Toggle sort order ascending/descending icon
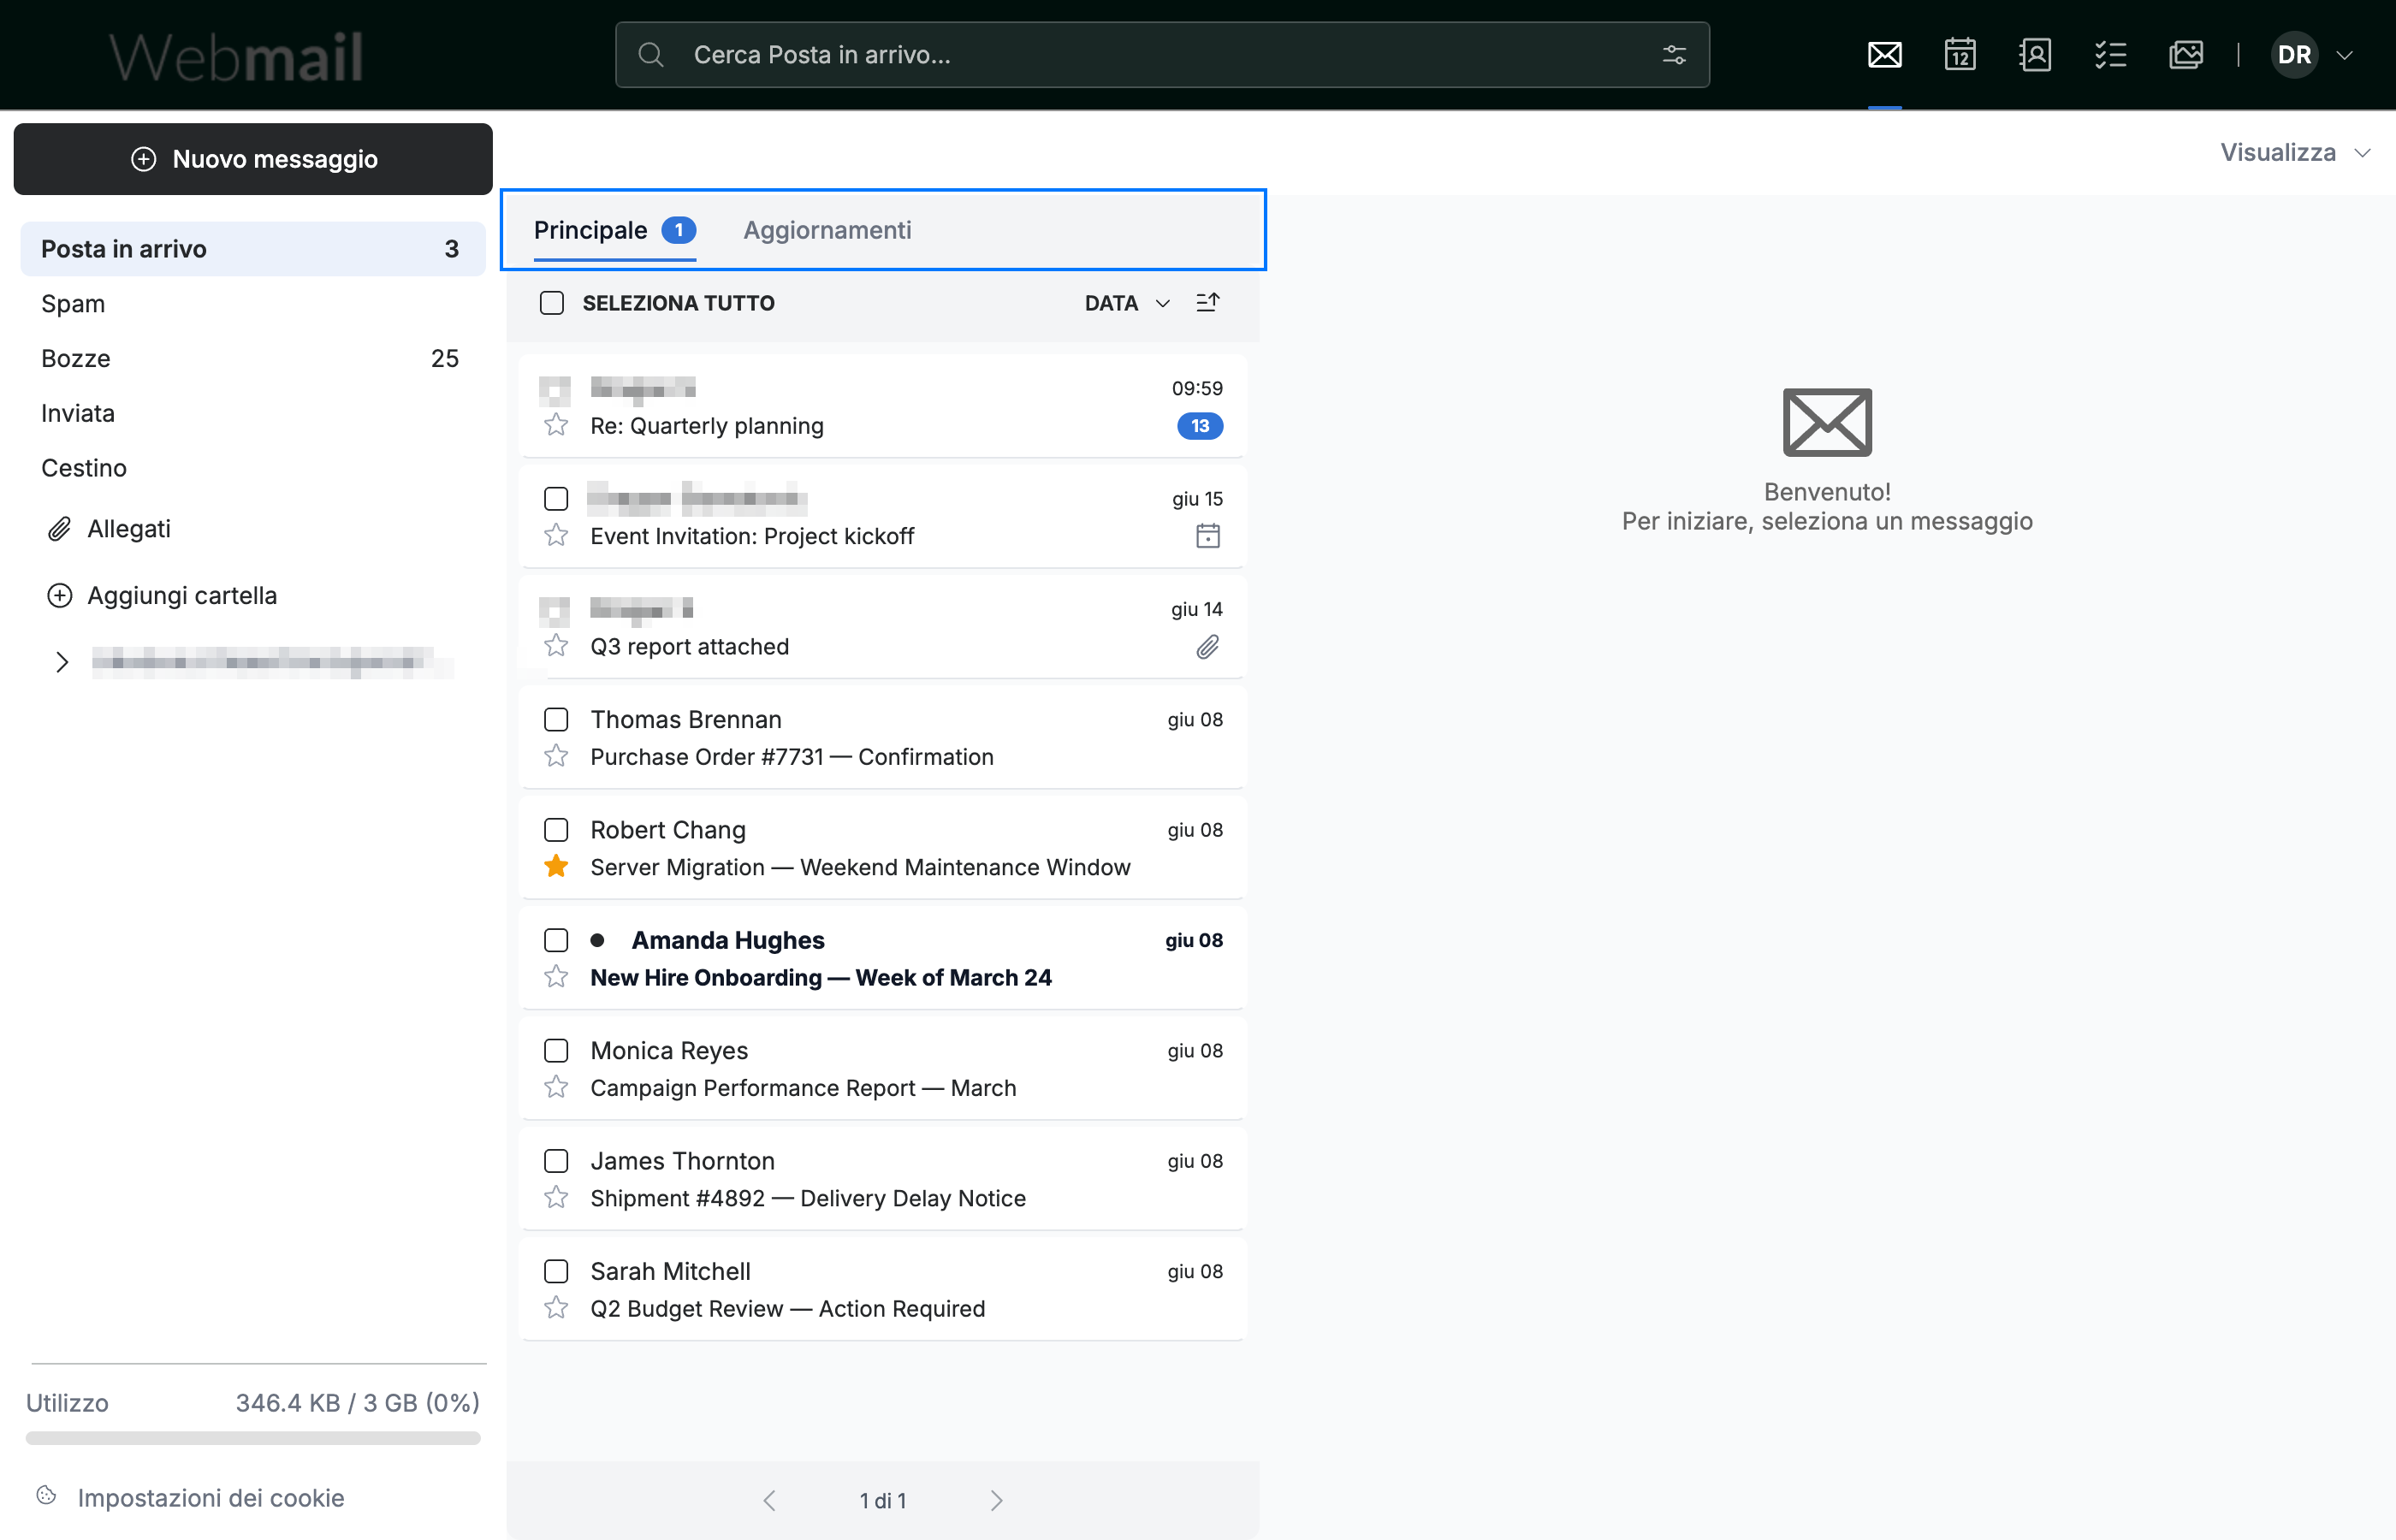The image size is (2396, 1540). (1208, 302)
